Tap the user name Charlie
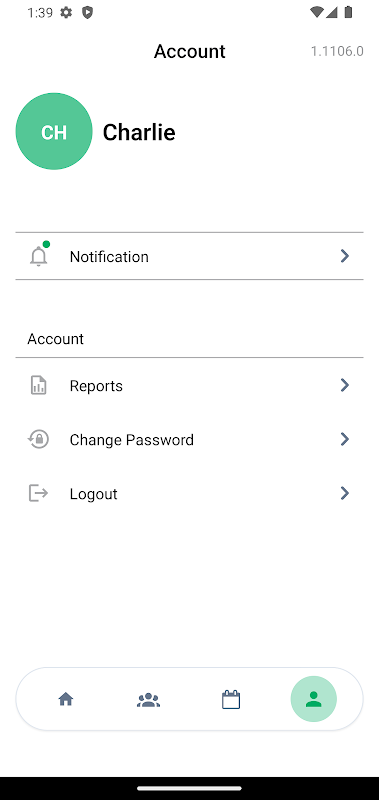 139,132
